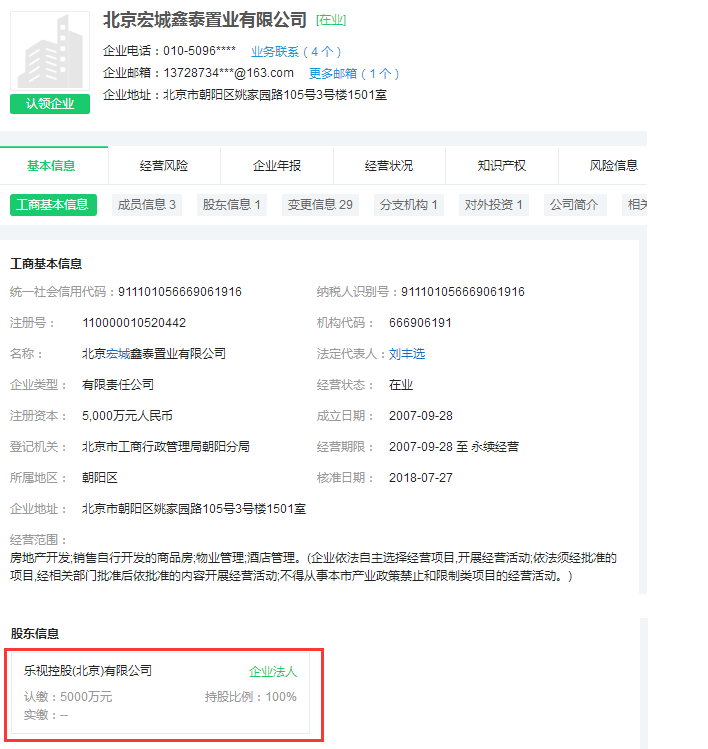
Task: Click region value 朝阳区
Action: pos(100,478)
